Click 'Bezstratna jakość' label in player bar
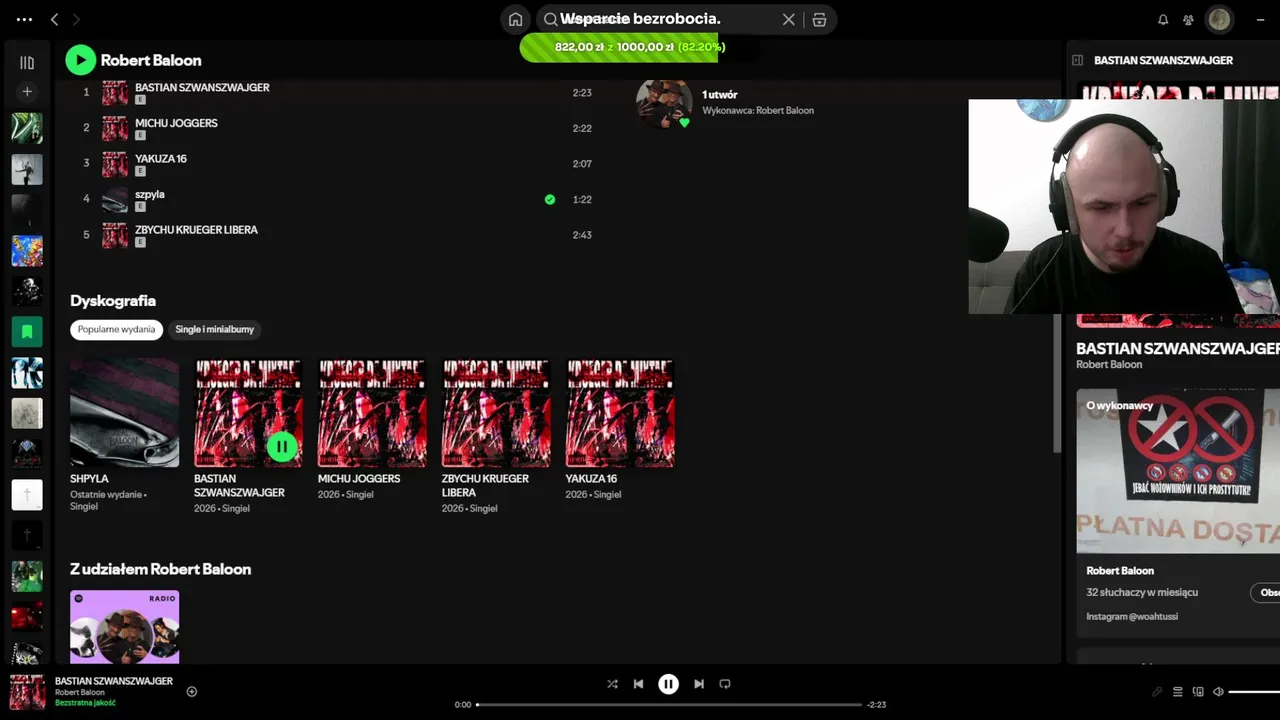 tap(85, 703)
